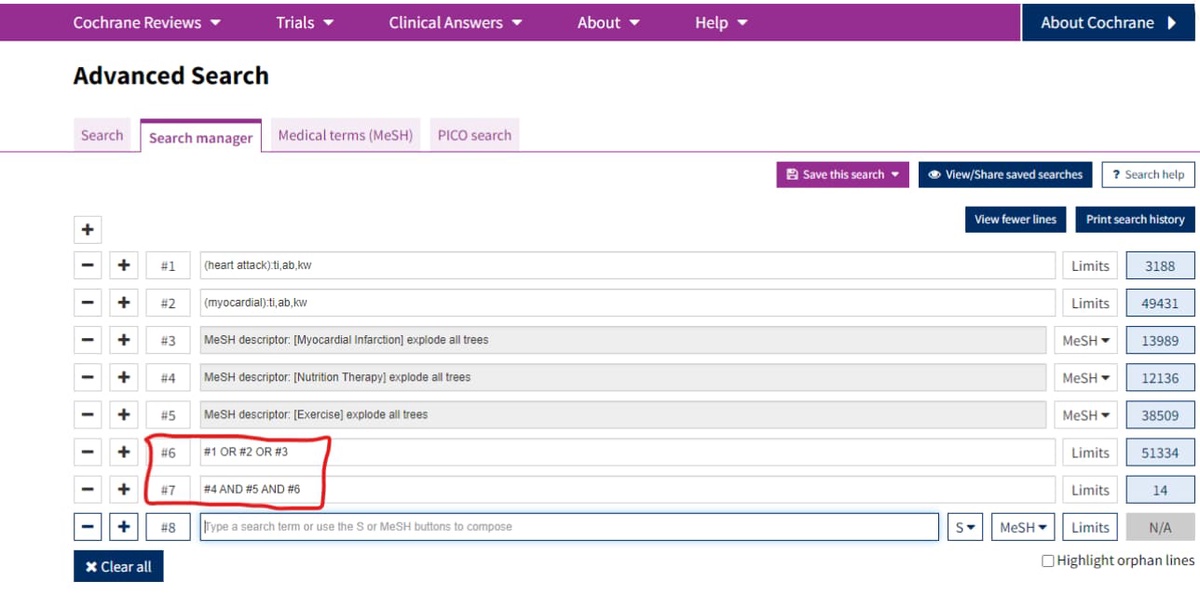Open the Cochrane Reviews dropdown menu
This screenshot has width=1200, height=595.
click(147, 23)
